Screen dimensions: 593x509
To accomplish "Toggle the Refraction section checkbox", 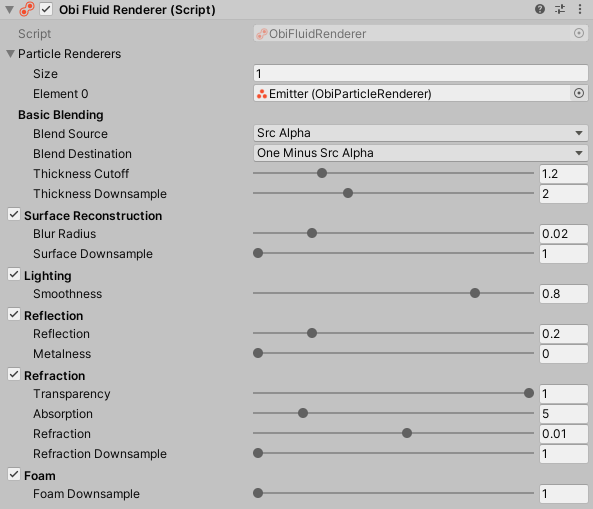I will tap(14, 374).
